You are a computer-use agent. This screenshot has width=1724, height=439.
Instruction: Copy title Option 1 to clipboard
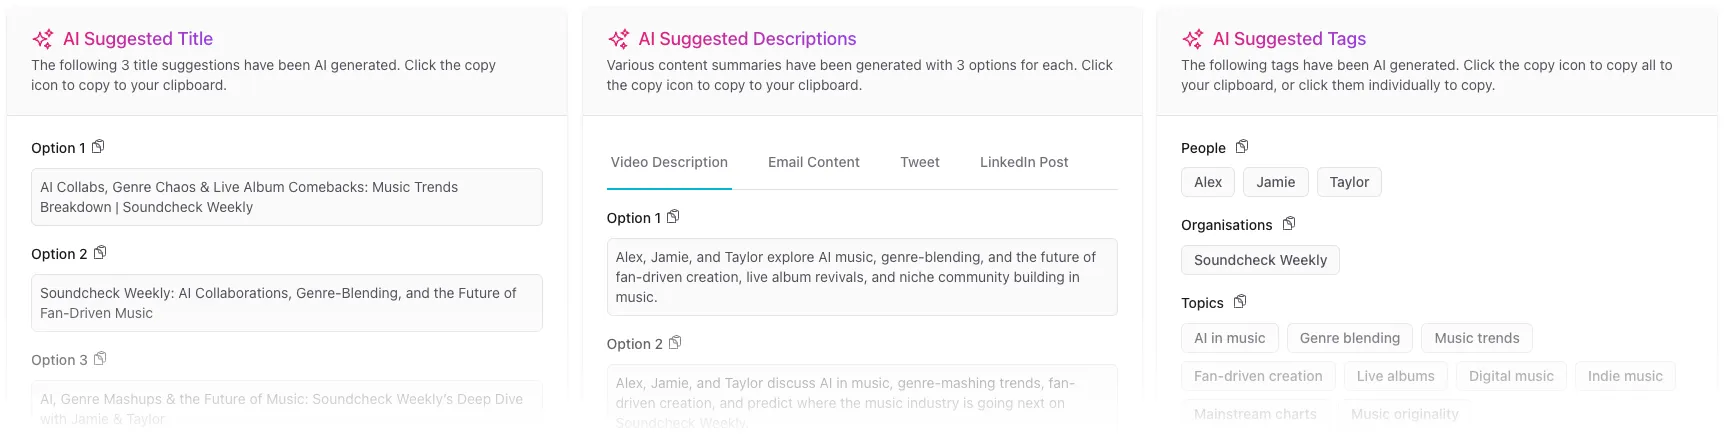[98, 147]
